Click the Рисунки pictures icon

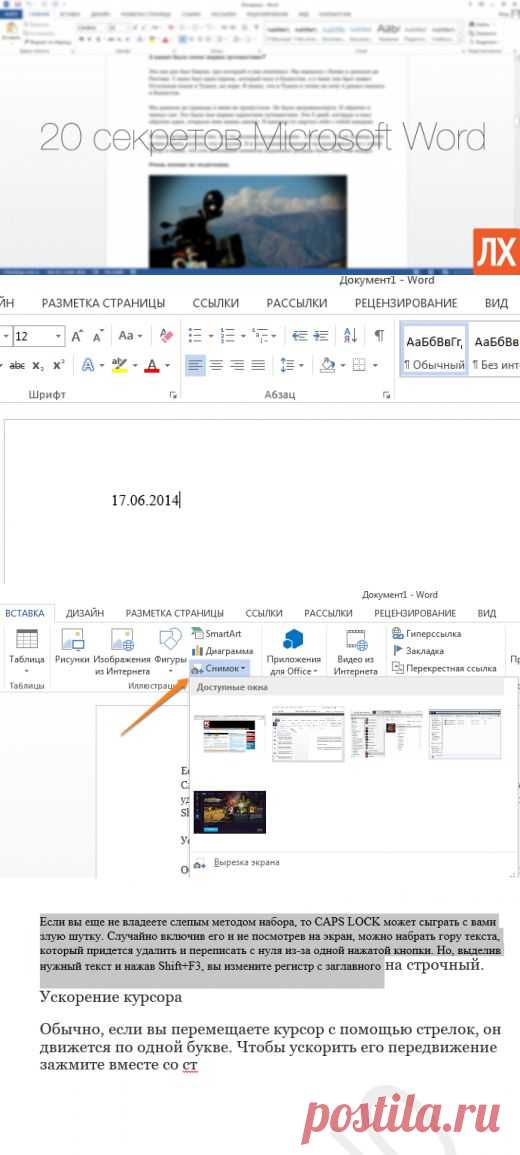click(x=72, y=648)
